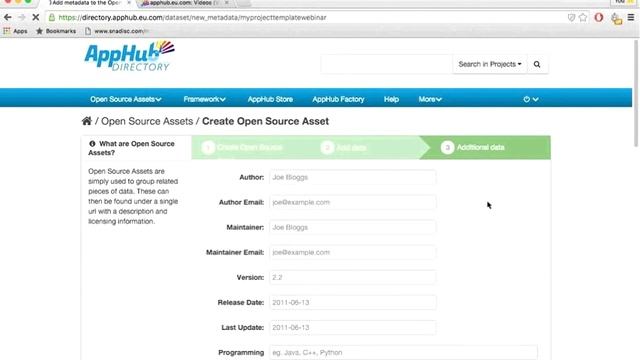Click the Author Email input field
This screenshot has height=360, width=640.
pos(352,202)
